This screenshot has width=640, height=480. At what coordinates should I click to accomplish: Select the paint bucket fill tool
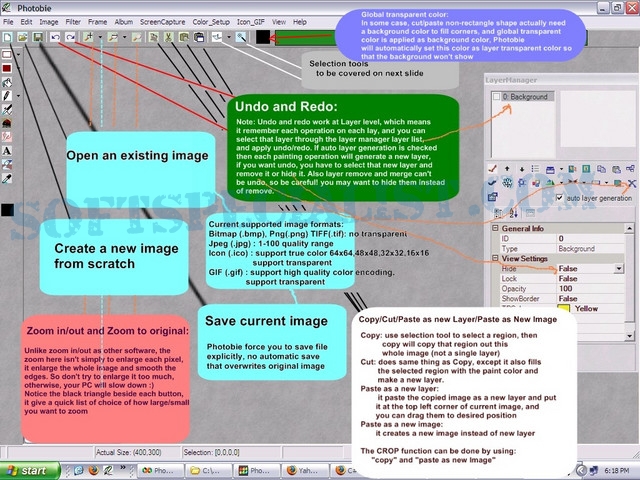(7, 82)
